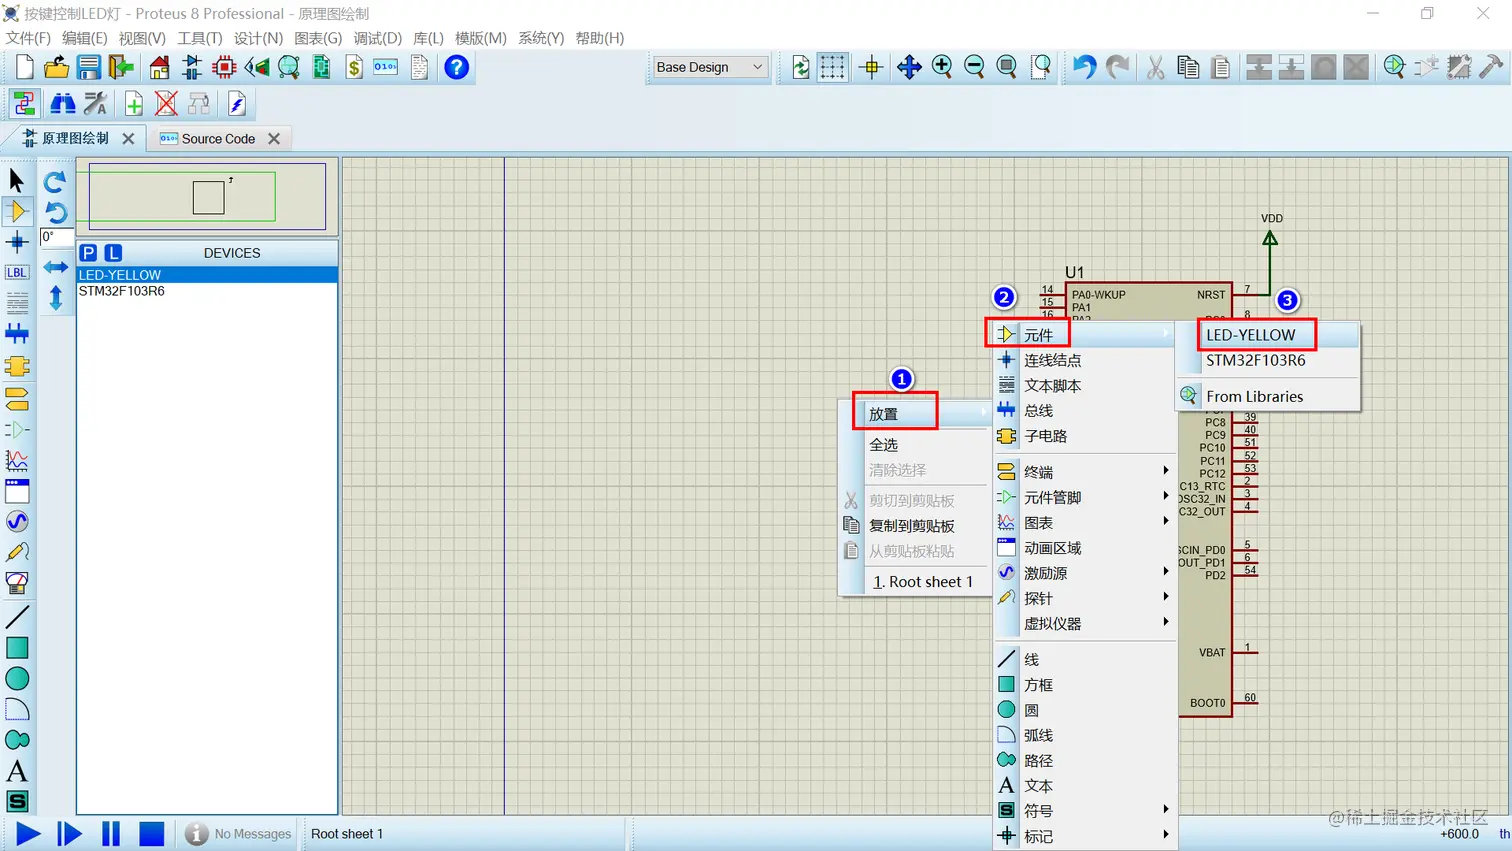Screen dimensions: 1512x851
Task: Select the Generator mode tool in sidebar
Action: (x=17, y=521)
